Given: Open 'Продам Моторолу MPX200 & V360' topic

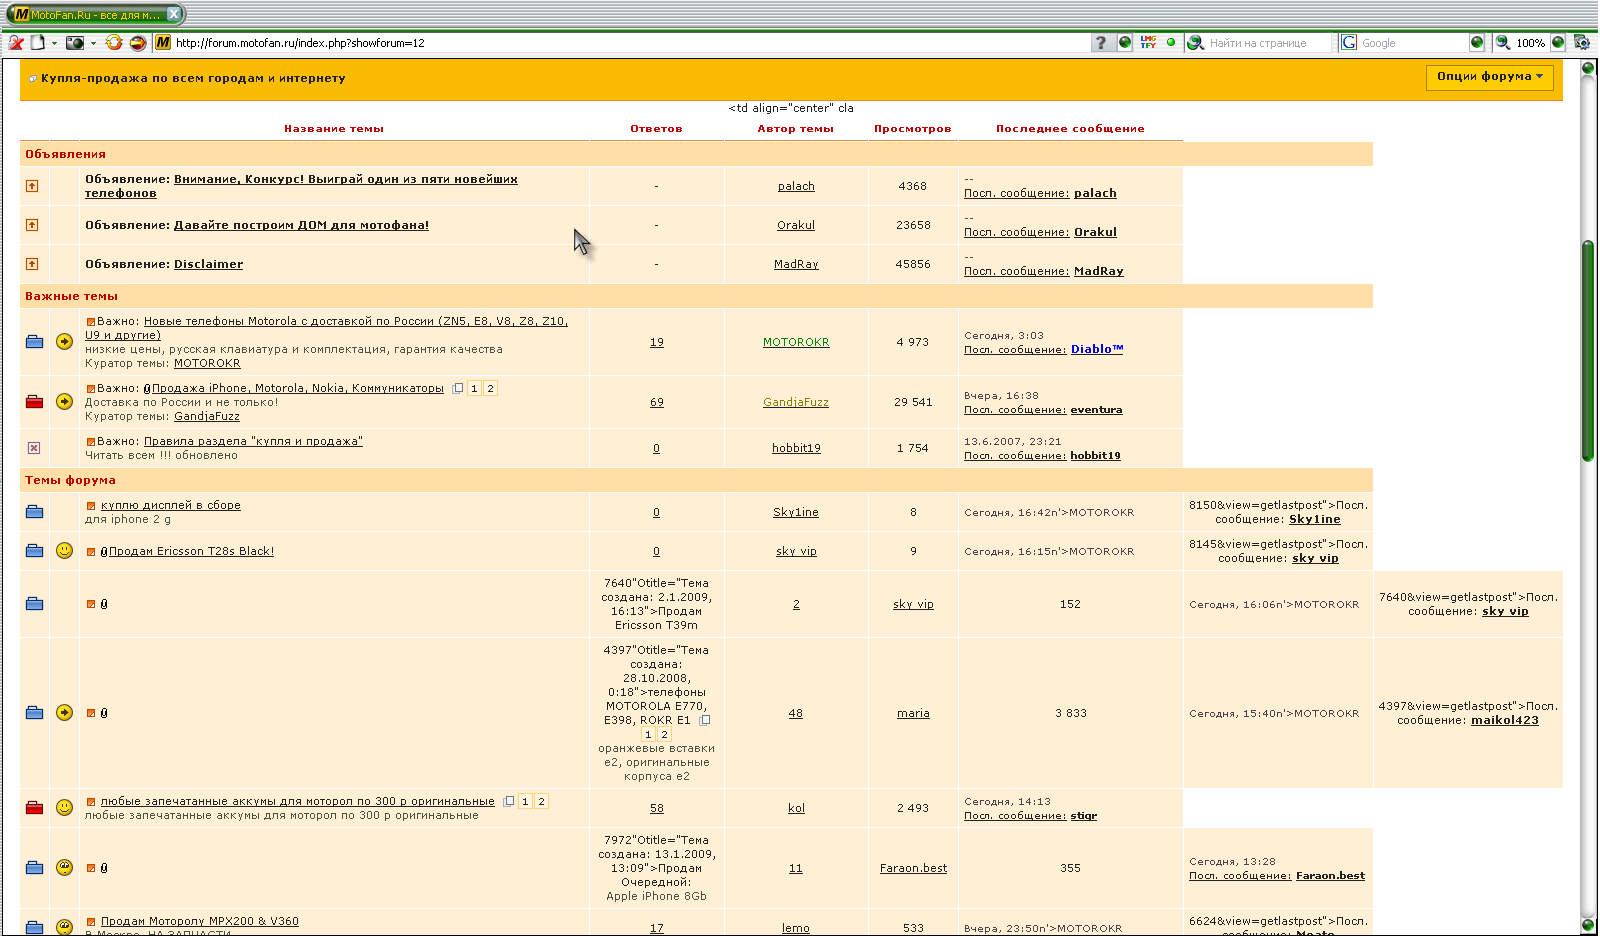Looking at the screenshot, I should coord(200,921).
